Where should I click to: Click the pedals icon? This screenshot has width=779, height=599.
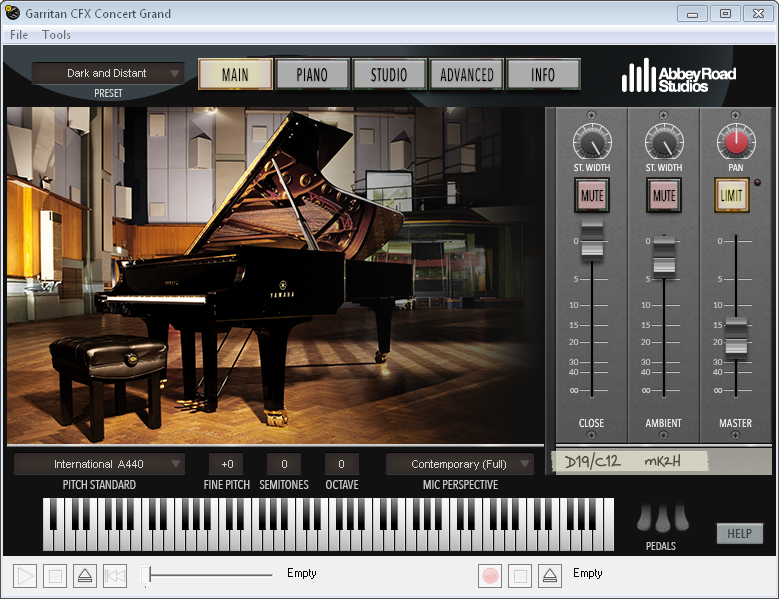click(x=663, y=518)
